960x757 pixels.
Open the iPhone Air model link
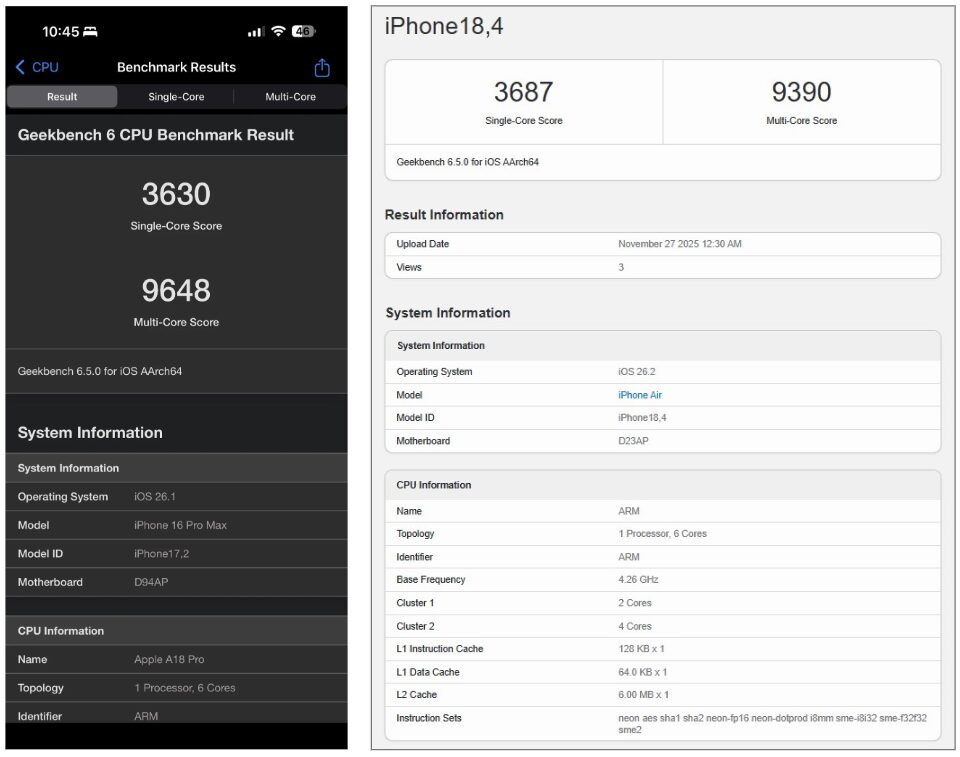click(640, 395)
